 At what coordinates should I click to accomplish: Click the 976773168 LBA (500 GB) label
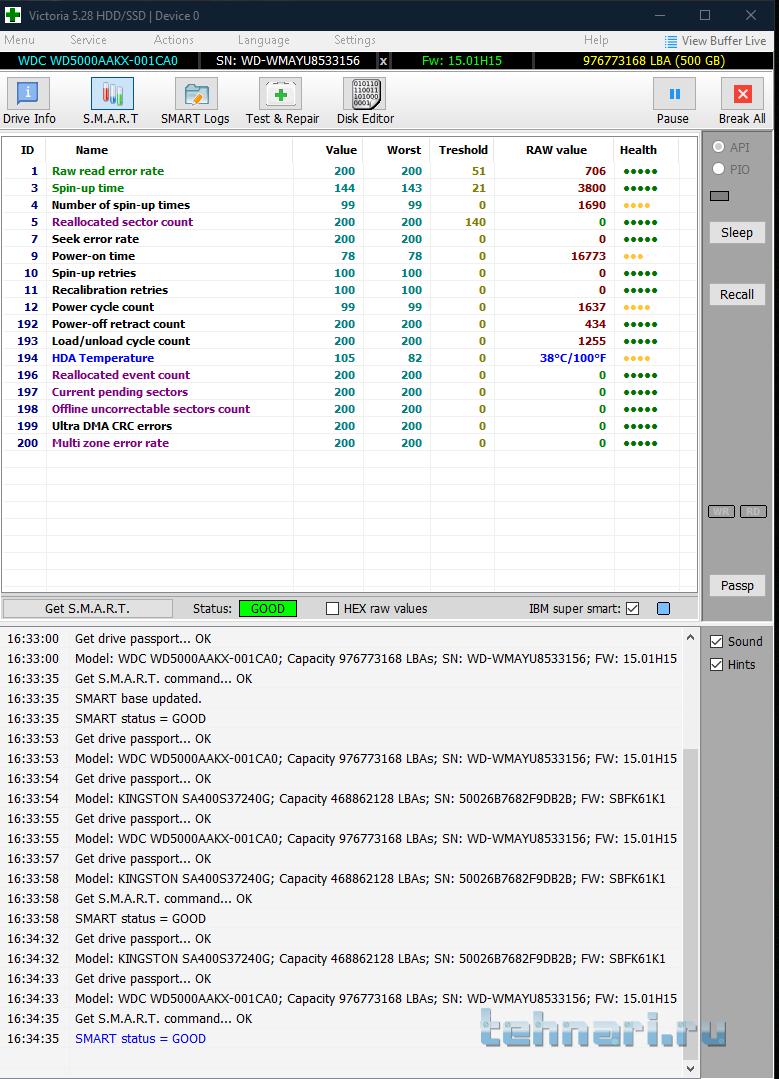point(653,61)
